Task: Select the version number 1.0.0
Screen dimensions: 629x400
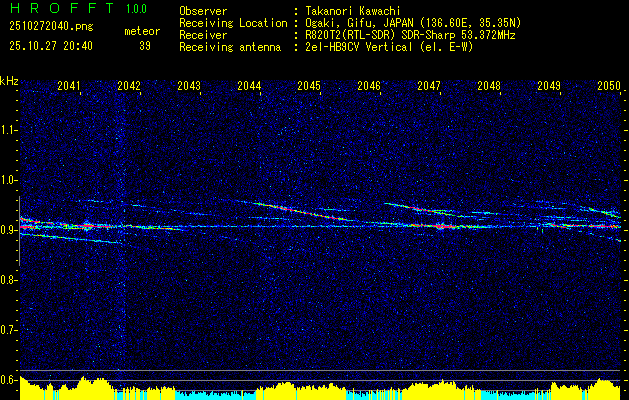Action: click(x=136, y=8)
